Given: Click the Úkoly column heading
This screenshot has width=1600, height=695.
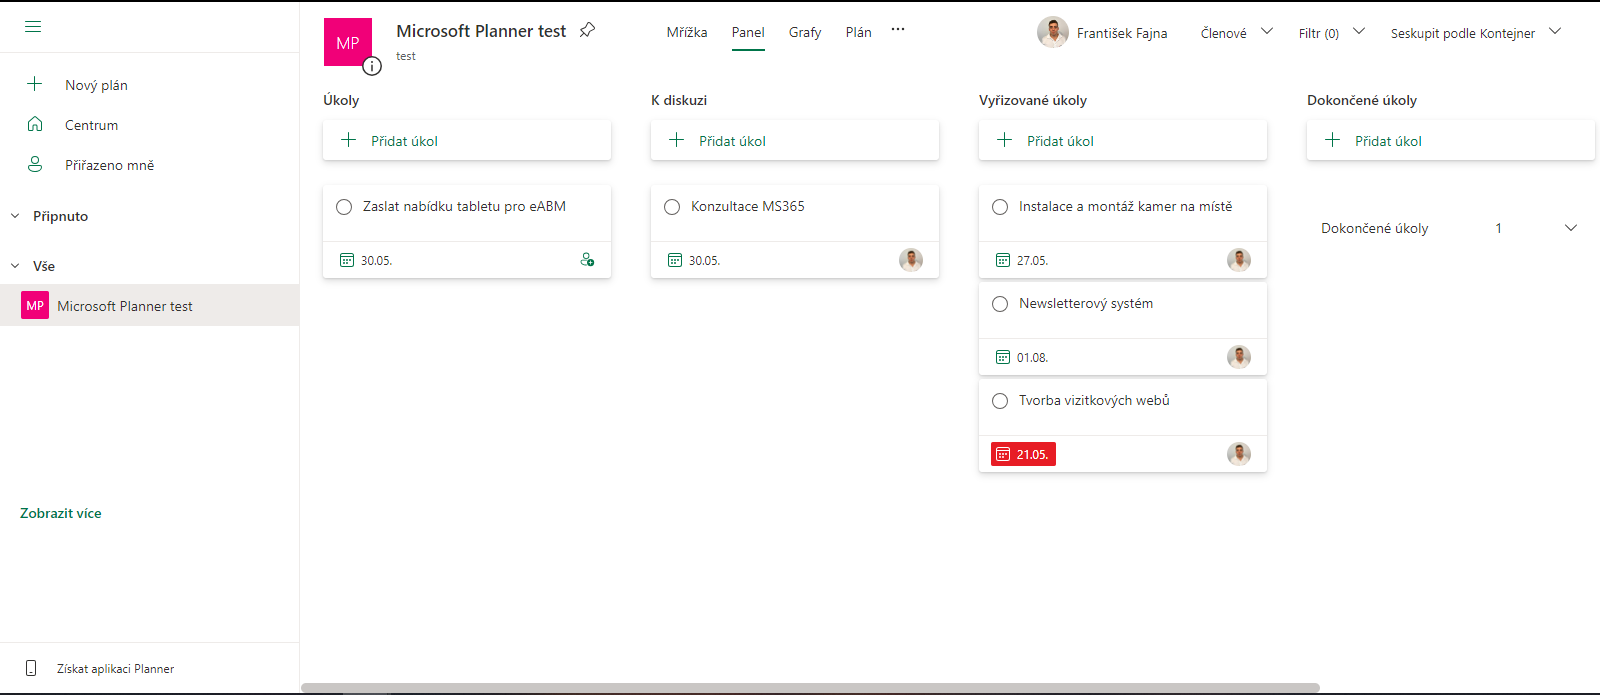Looking at the screenshot, I should [x=341, y=100].
